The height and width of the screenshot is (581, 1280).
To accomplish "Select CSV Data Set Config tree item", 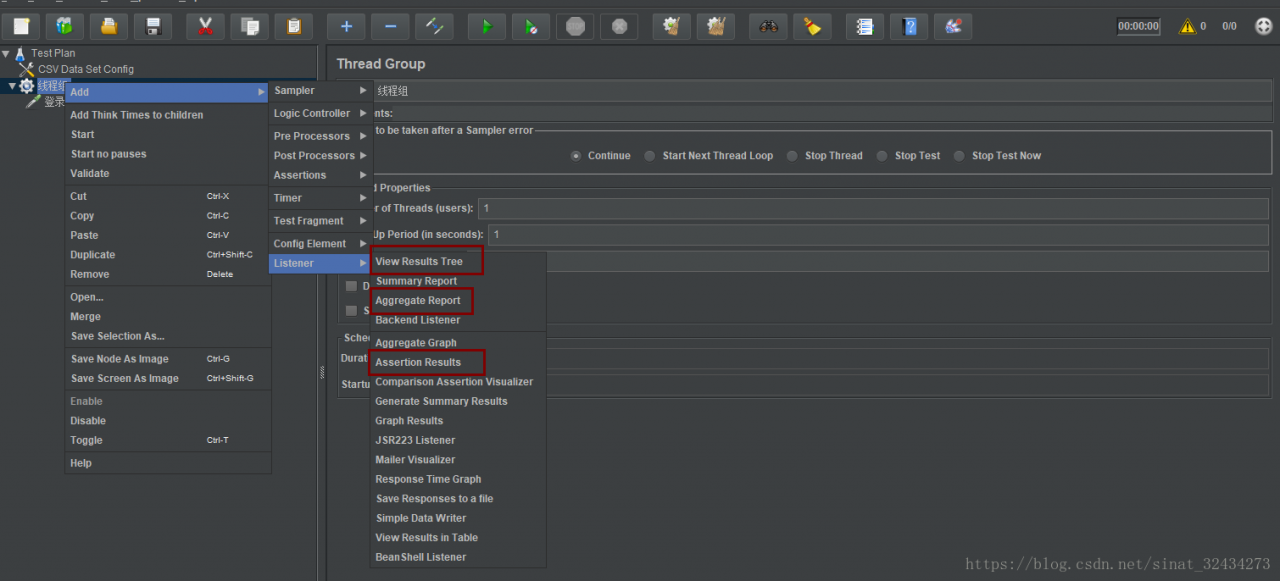I will pyautogui.click(x=85, y=70).
